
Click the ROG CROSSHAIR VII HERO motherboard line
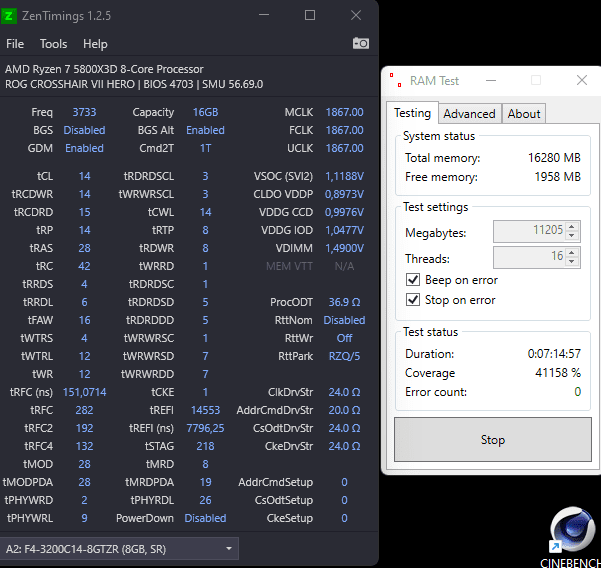[x=134, y=84]
